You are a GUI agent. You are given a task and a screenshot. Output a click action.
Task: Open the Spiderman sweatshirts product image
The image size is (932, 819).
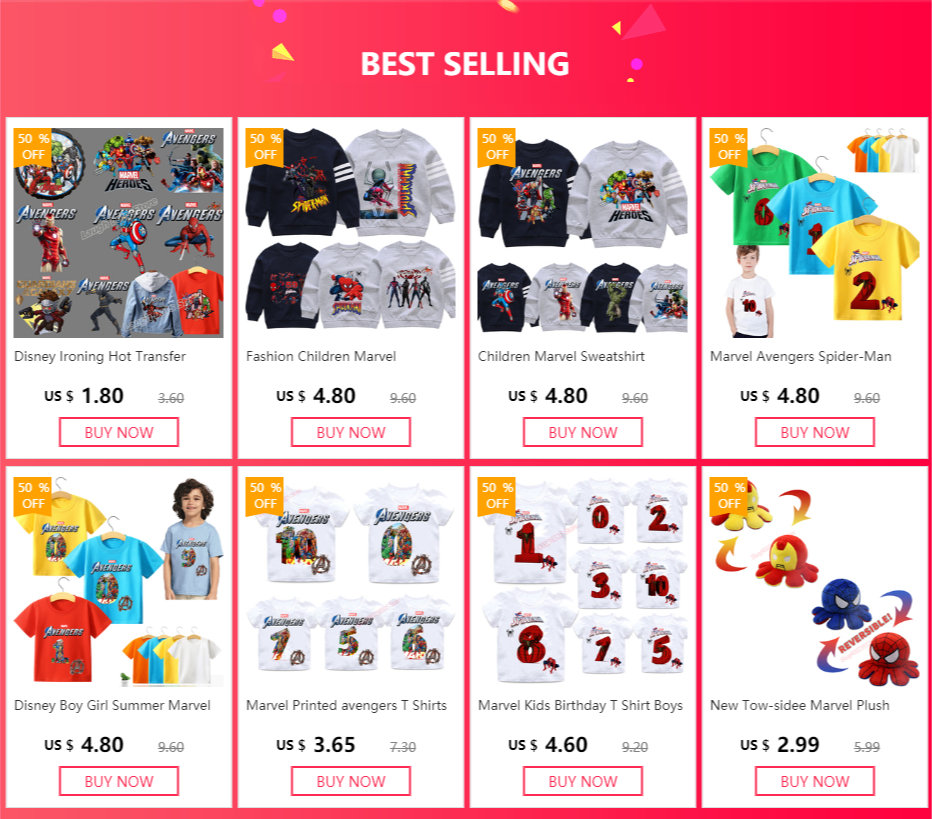[351, 232]
